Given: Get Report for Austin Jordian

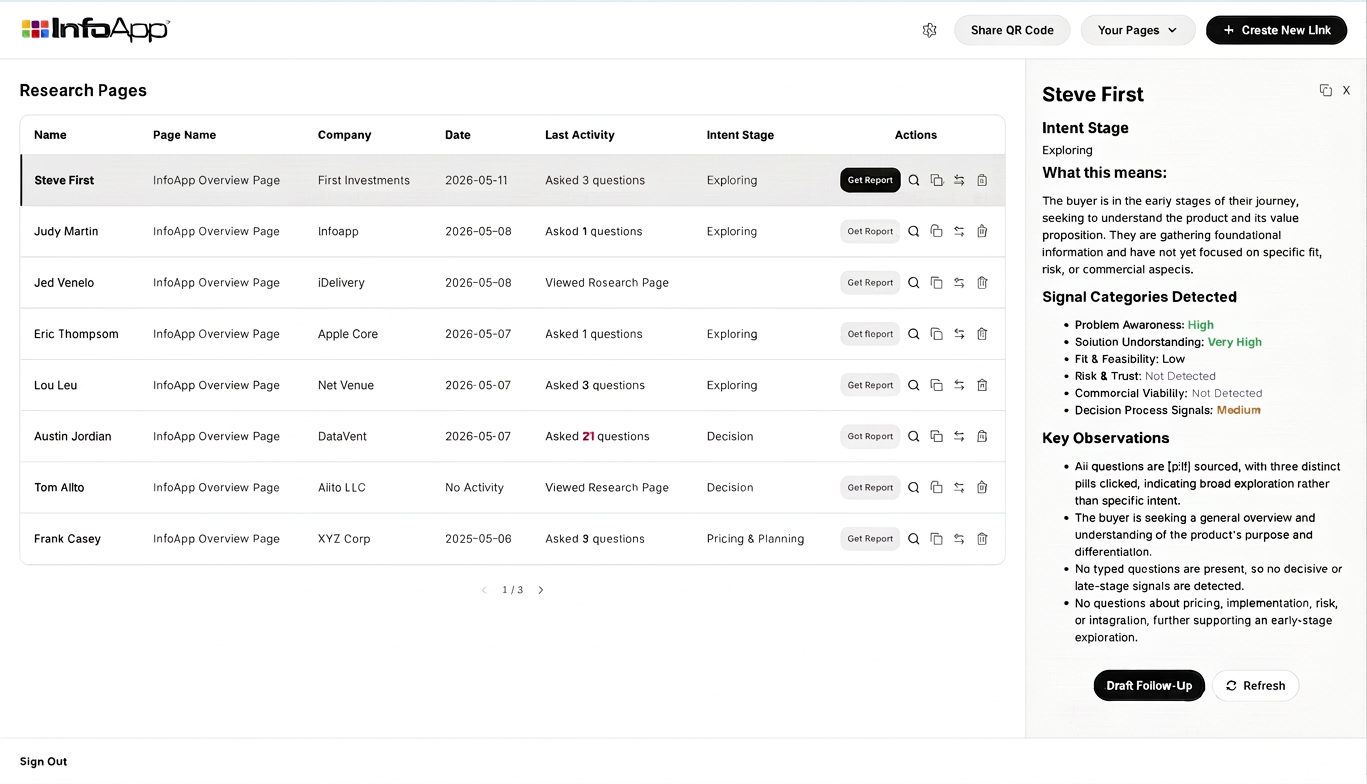Looking at the screenshot, I should (870, 436).
